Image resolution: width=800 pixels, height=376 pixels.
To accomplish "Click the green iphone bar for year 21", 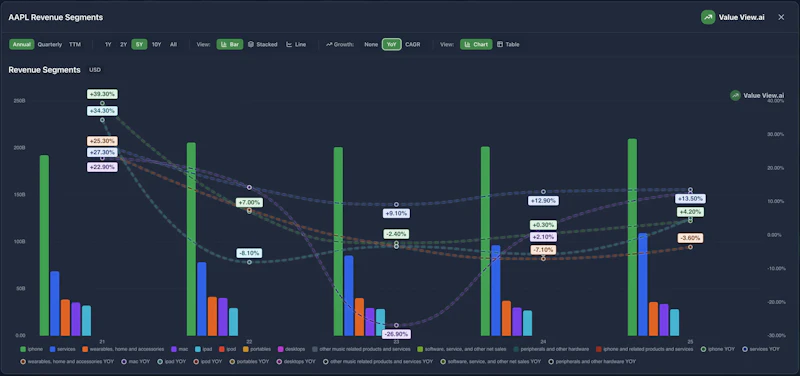I will pos(44,245).
